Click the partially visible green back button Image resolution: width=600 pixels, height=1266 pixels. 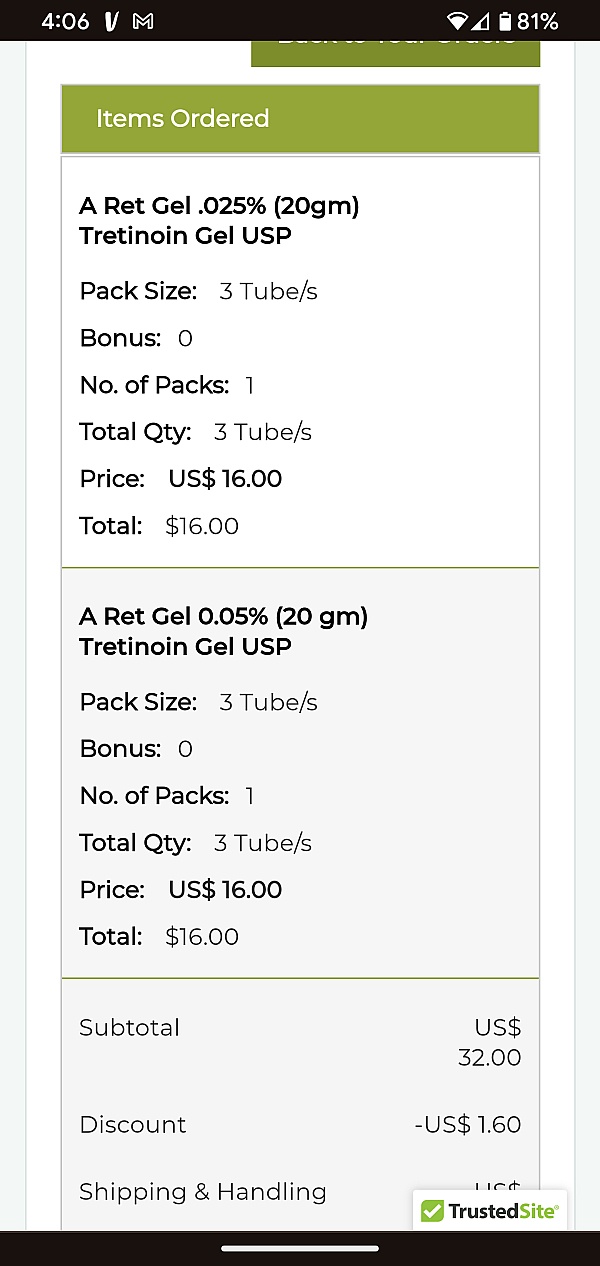(395, 53)
